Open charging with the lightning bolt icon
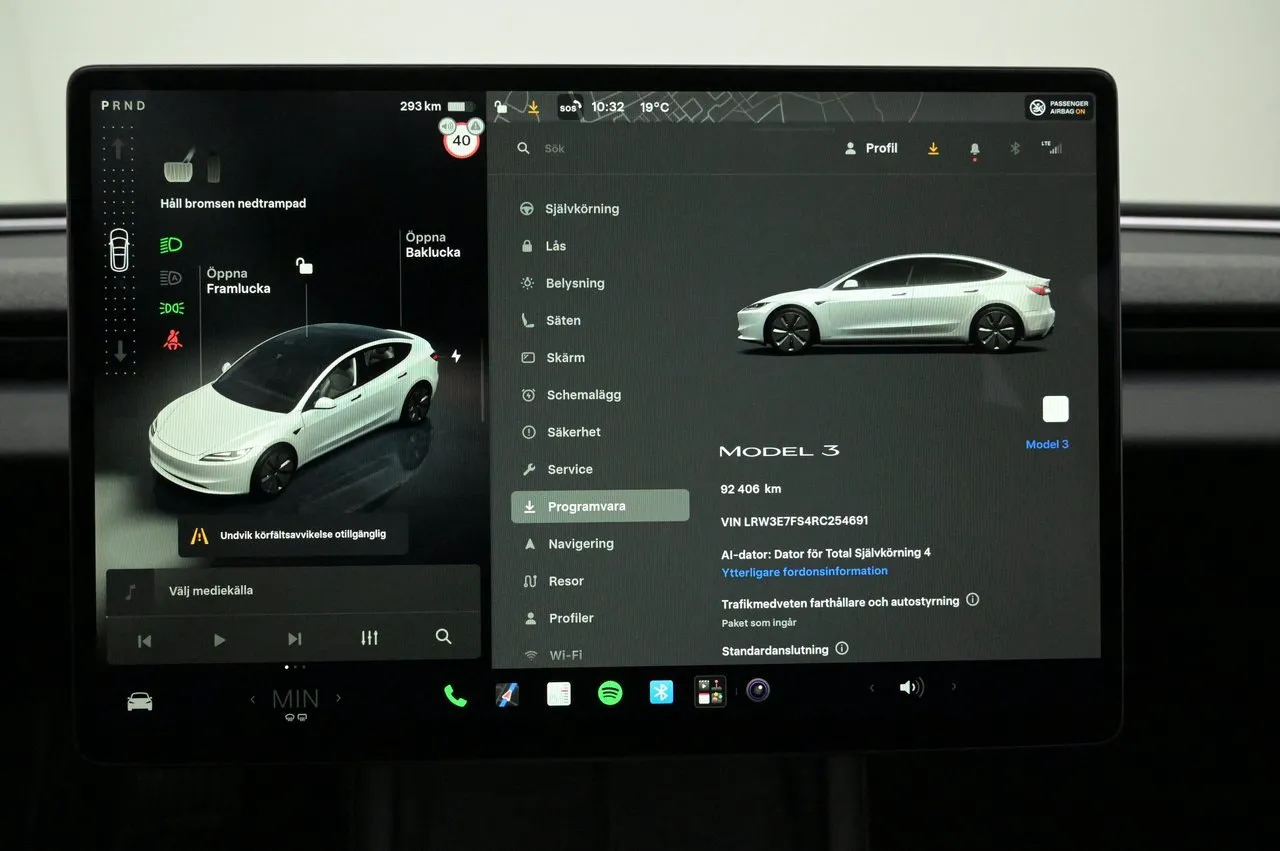 tap(456, 356)
